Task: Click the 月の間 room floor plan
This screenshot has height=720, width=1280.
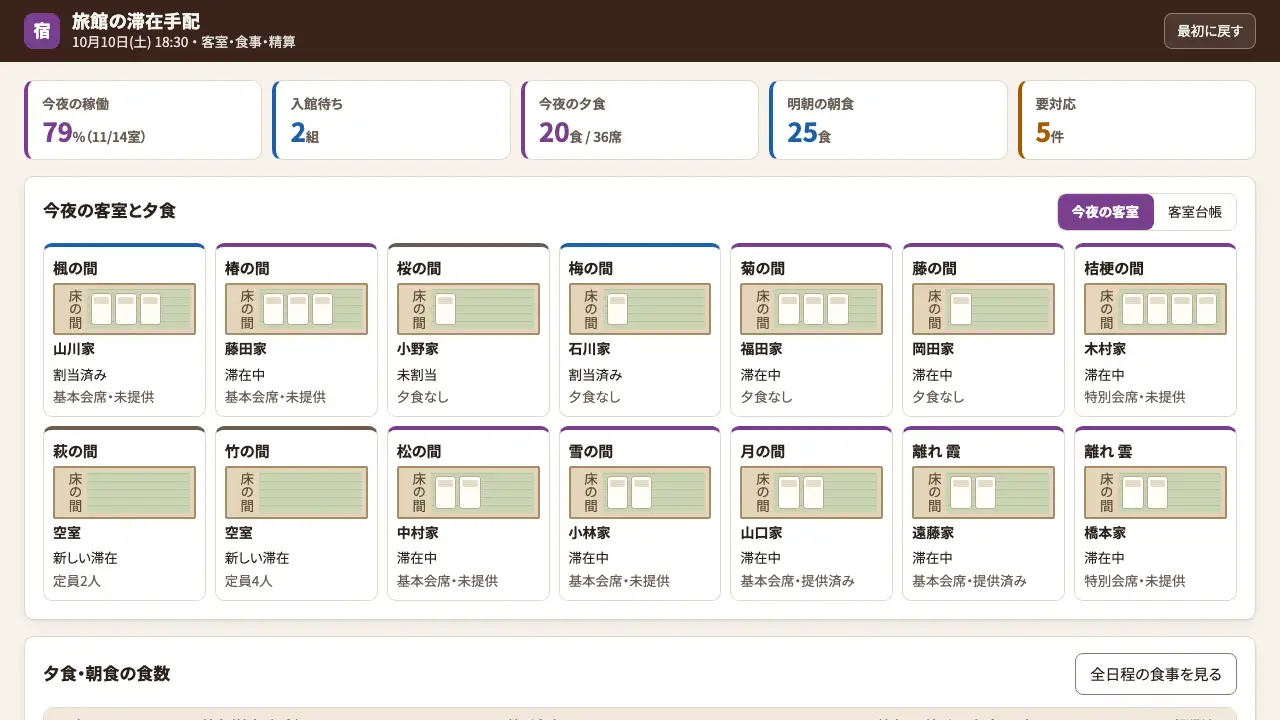Action: [x=811, y=492]
